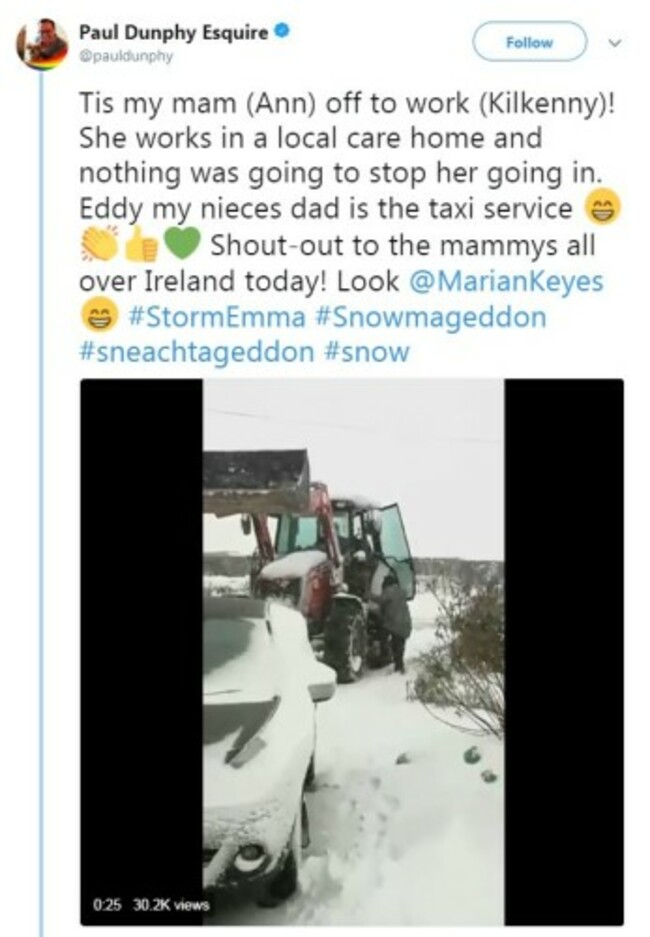Open the #sneachtageddon hashtag
The width and height of the screenshot is (650, 937).
tap(197, 352)
